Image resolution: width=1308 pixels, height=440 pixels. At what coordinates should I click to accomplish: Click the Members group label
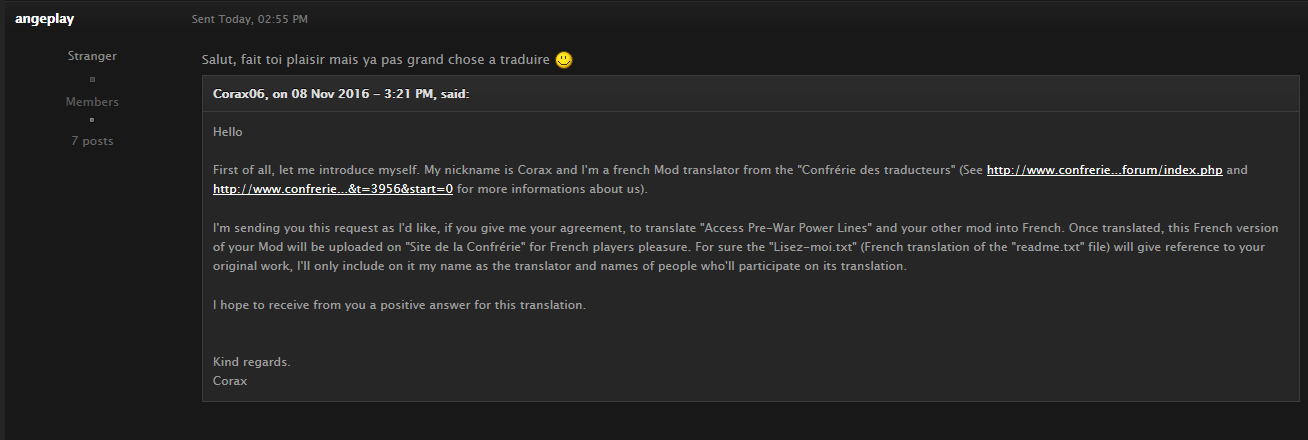(92, 102)
